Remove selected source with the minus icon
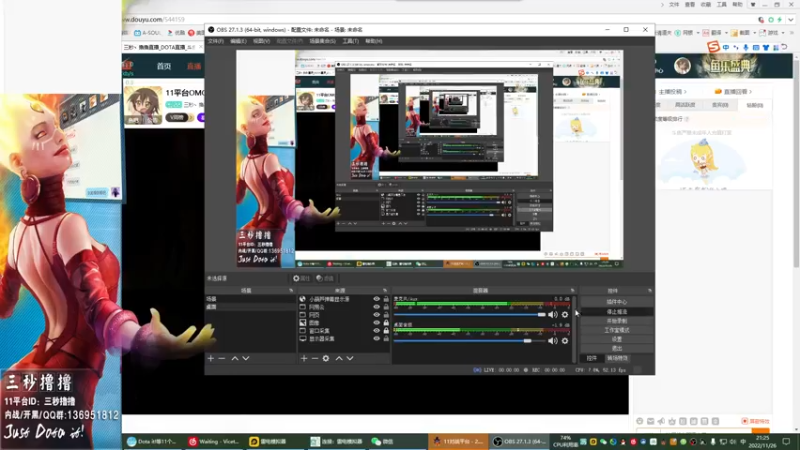Screen dimensions: 800x450 pyautogui.click(x=314, y=359)
